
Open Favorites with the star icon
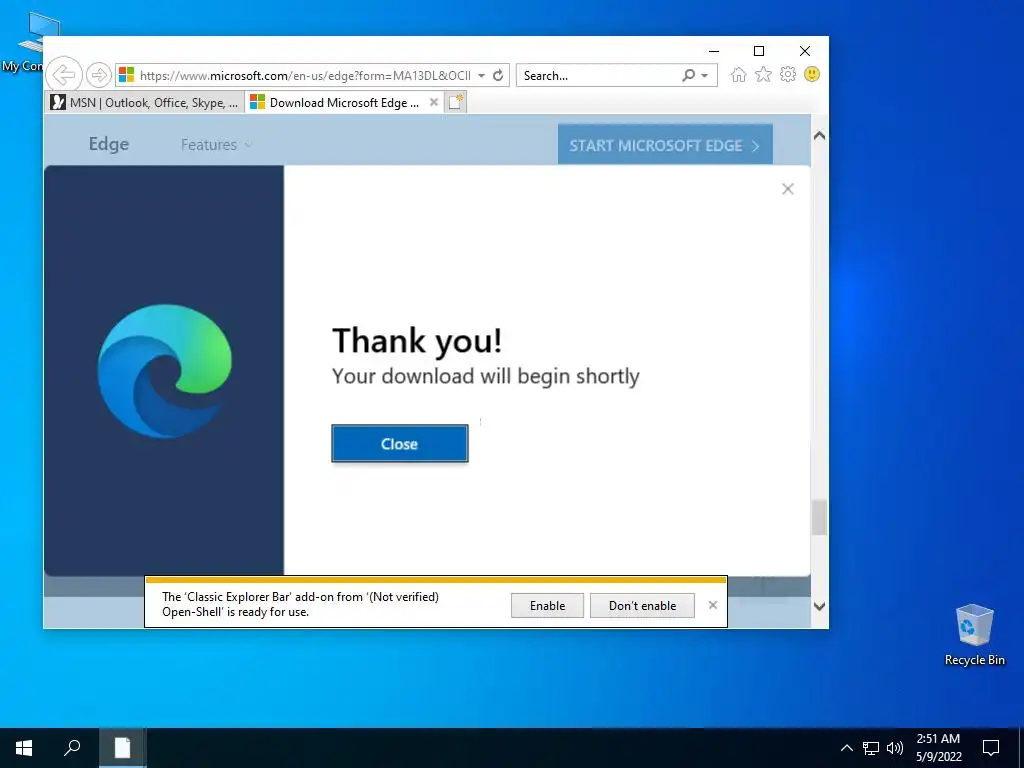click(x=763, y=74)
